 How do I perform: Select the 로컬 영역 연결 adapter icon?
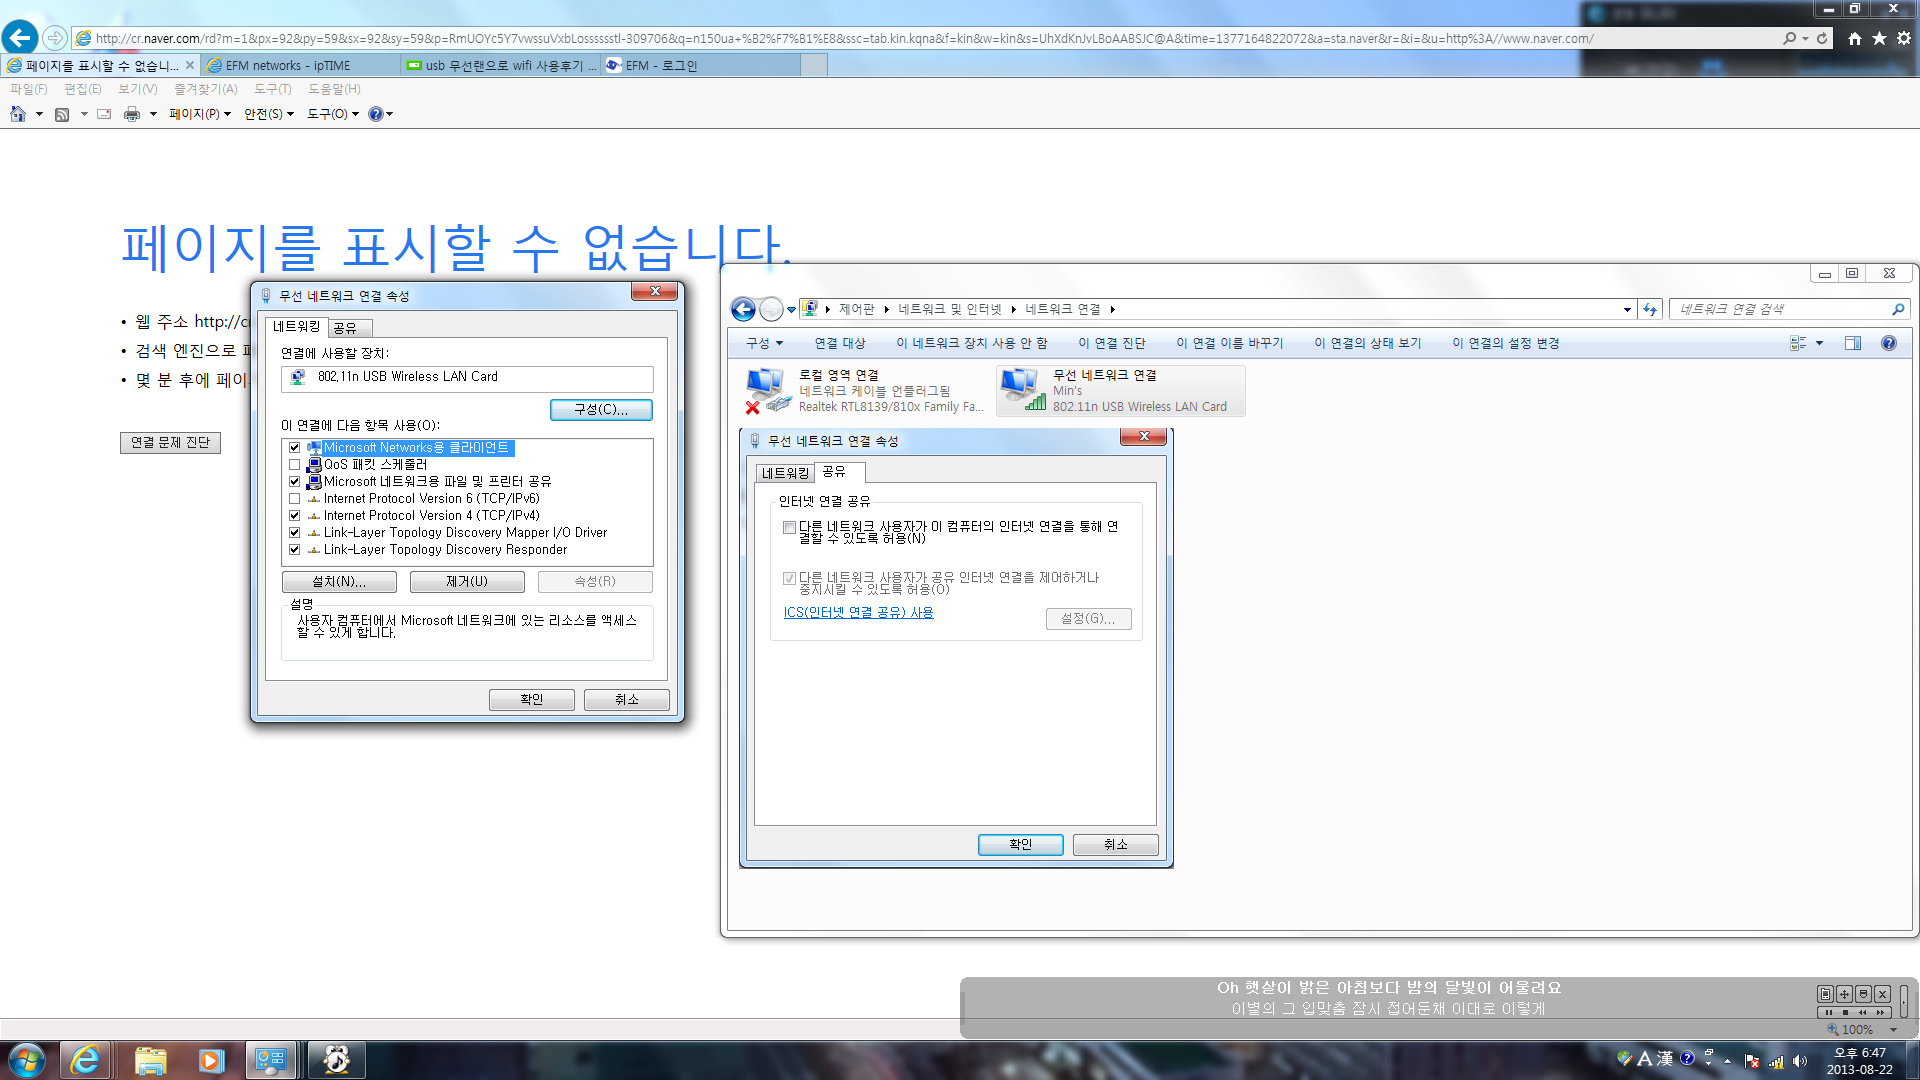(767, 390)
